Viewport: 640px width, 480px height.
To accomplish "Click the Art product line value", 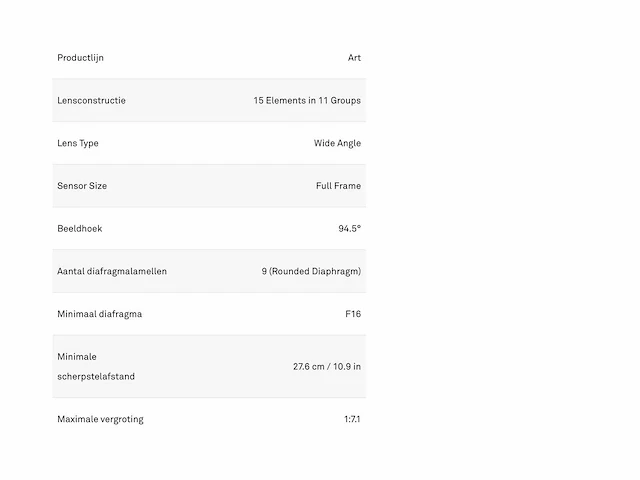I will point(354,58).
